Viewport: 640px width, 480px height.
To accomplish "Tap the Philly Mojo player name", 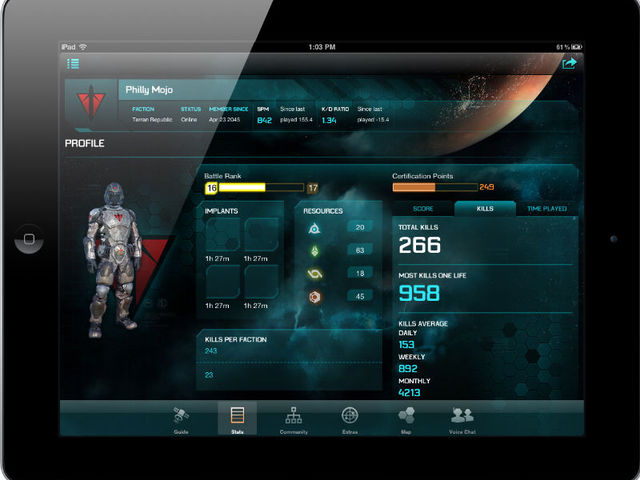I will pyautogui.click(x=149, y=90).
